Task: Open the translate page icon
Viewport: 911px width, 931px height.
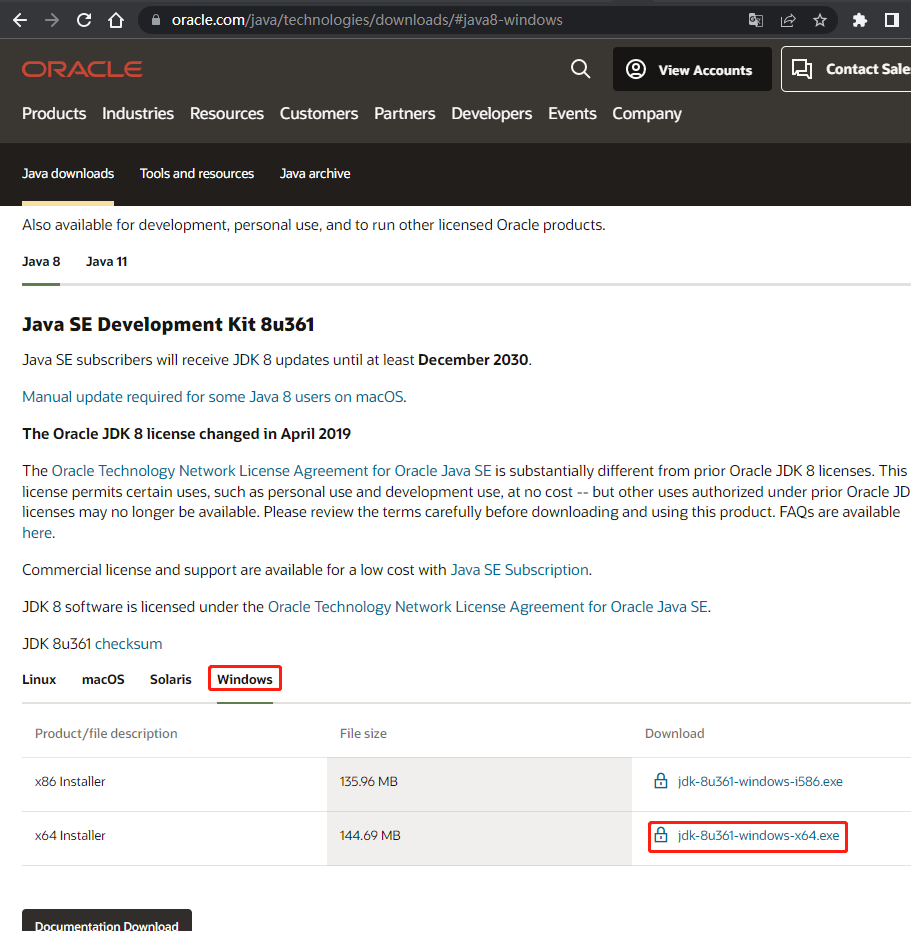Action: pos(755,20)
